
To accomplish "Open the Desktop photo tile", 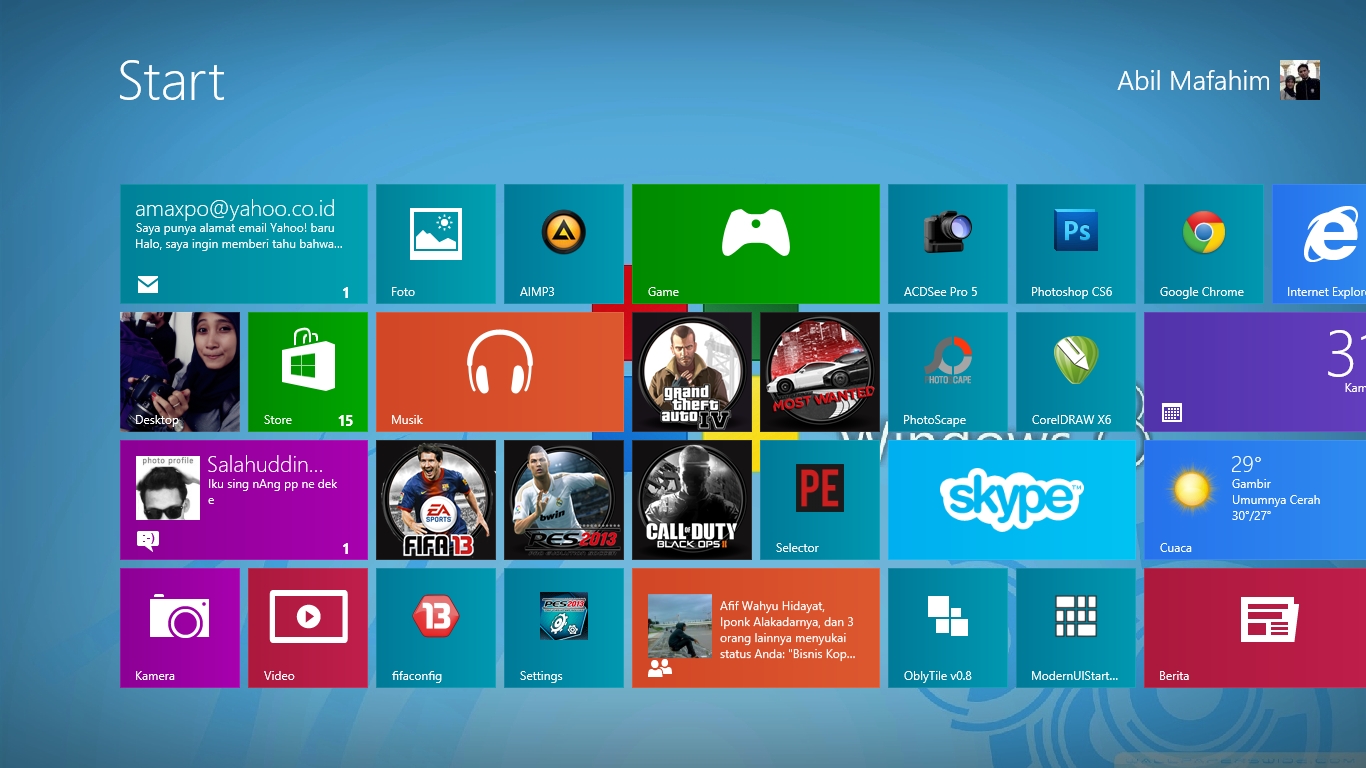I will 180,372.
